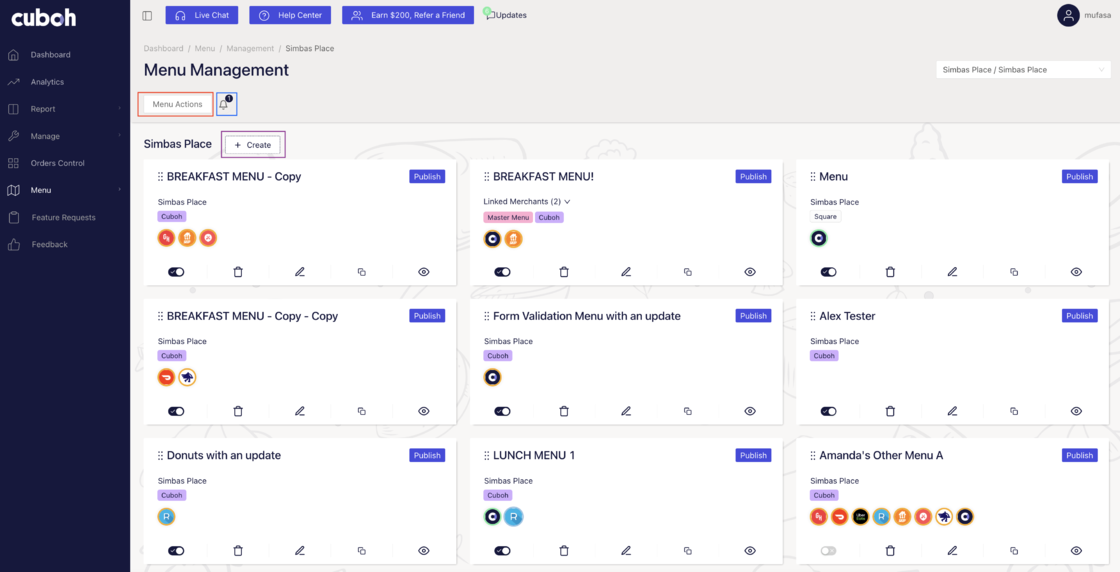Screen dimensions: 1120x572
Task: Delete the Form Validation Menu card
Action: [564, 411]
